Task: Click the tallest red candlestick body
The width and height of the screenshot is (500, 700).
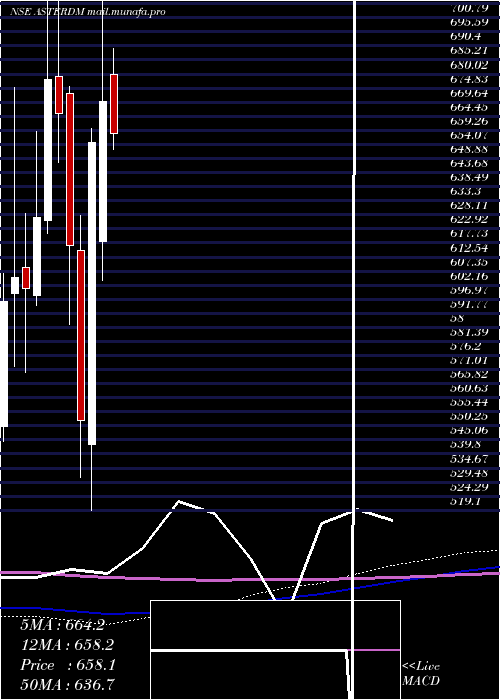Action: (x=81, y=335)
